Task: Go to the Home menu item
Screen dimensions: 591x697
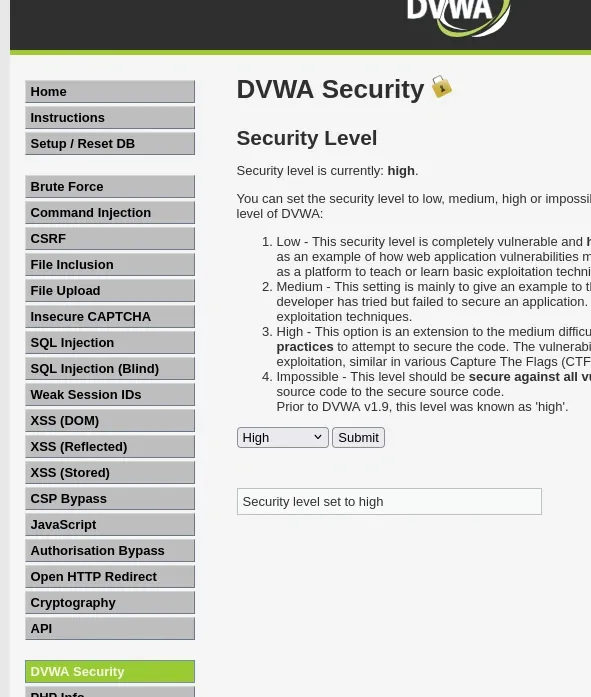Action: (x=110, y=92)
